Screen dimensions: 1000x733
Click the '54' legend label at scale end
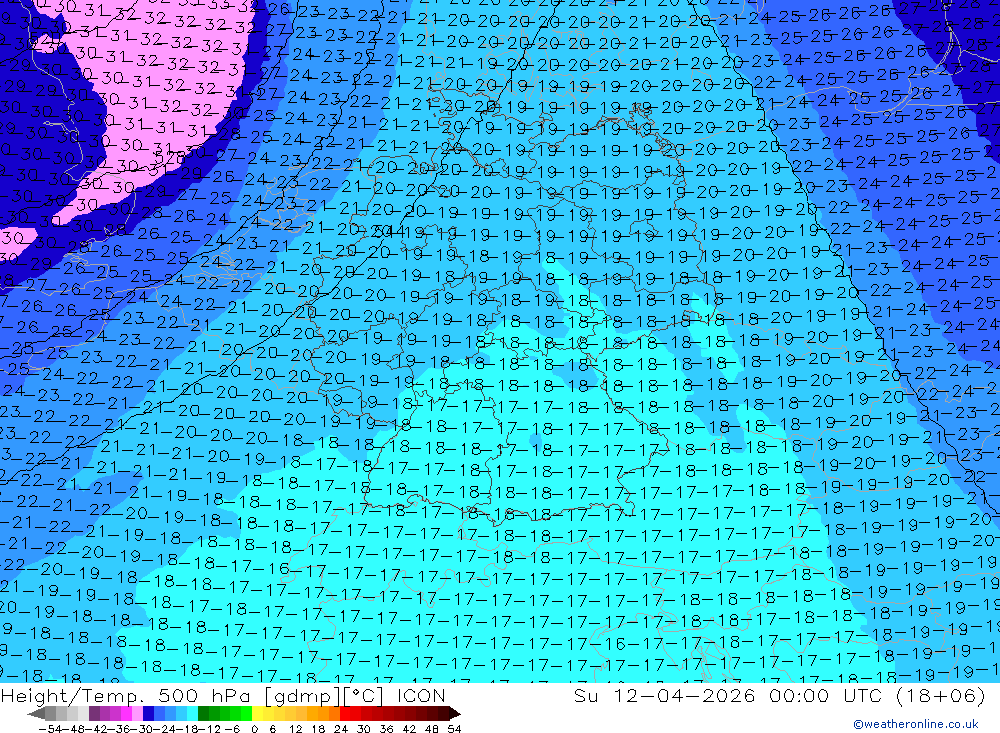[454, 729]
